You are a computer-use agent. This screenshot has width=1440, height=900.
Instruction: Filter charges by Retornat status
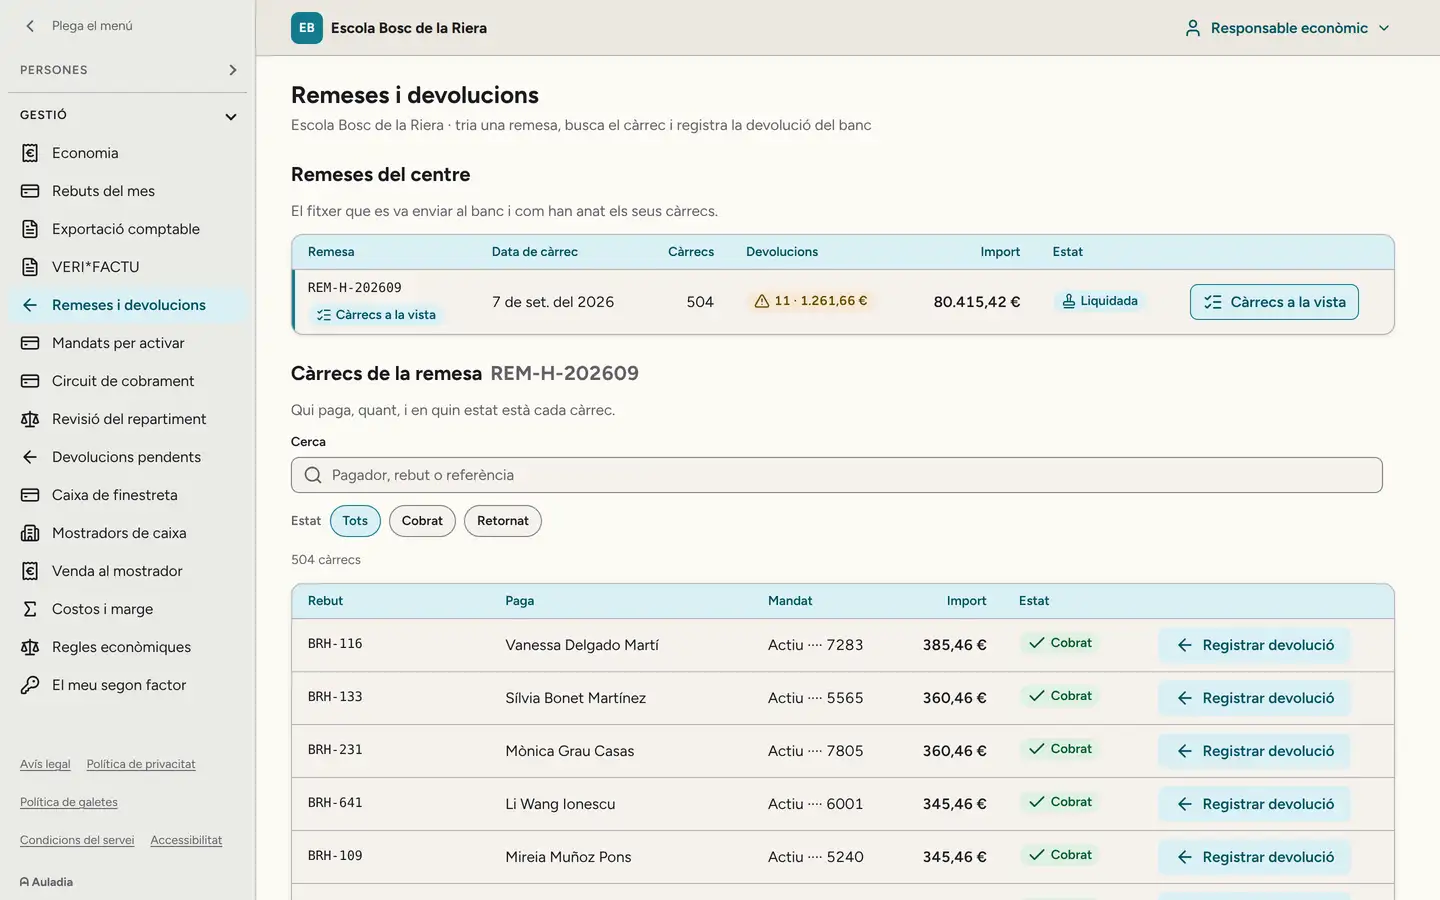[502, 521]
